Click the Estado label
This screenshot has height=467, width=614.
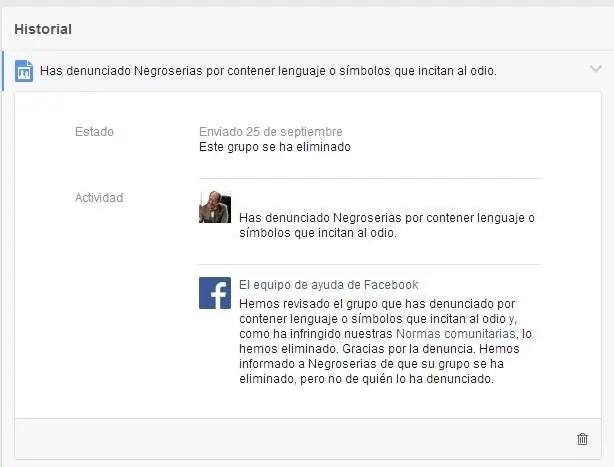point(94,132)
